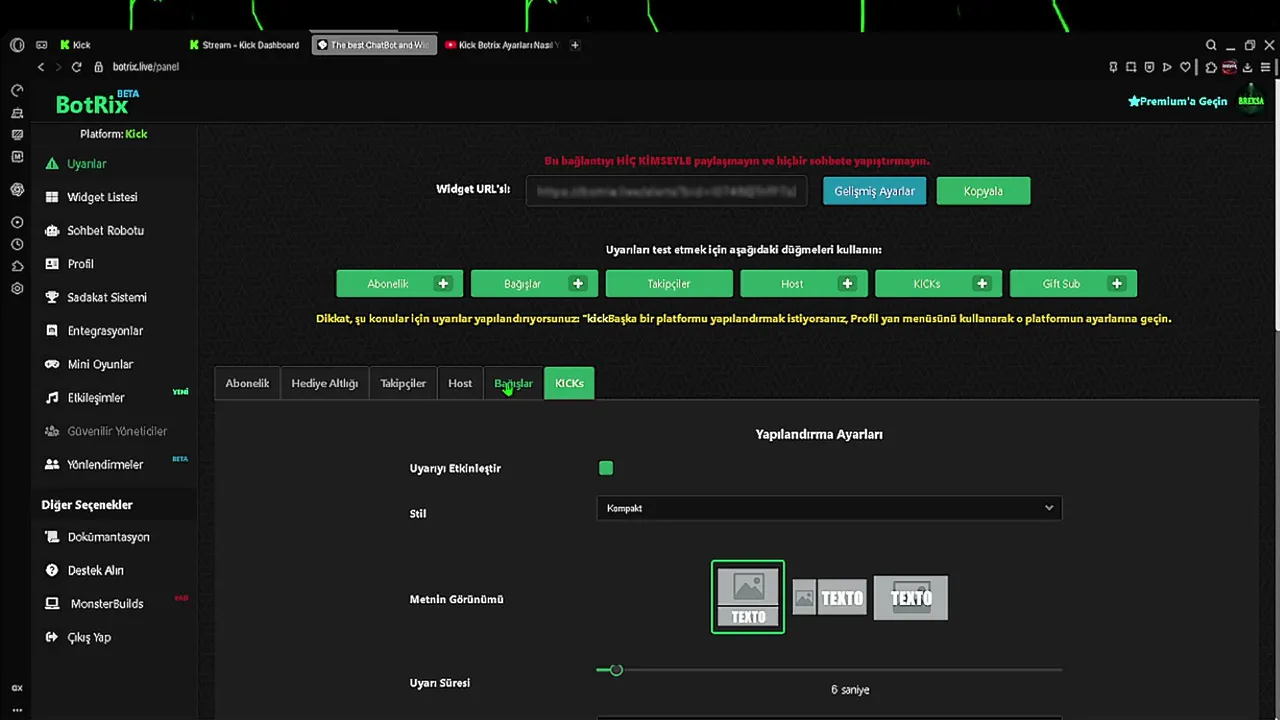Select the image-beside-text layout thumbnail
The height and width of the screenshot is (720, 1280).
point(829,598)
